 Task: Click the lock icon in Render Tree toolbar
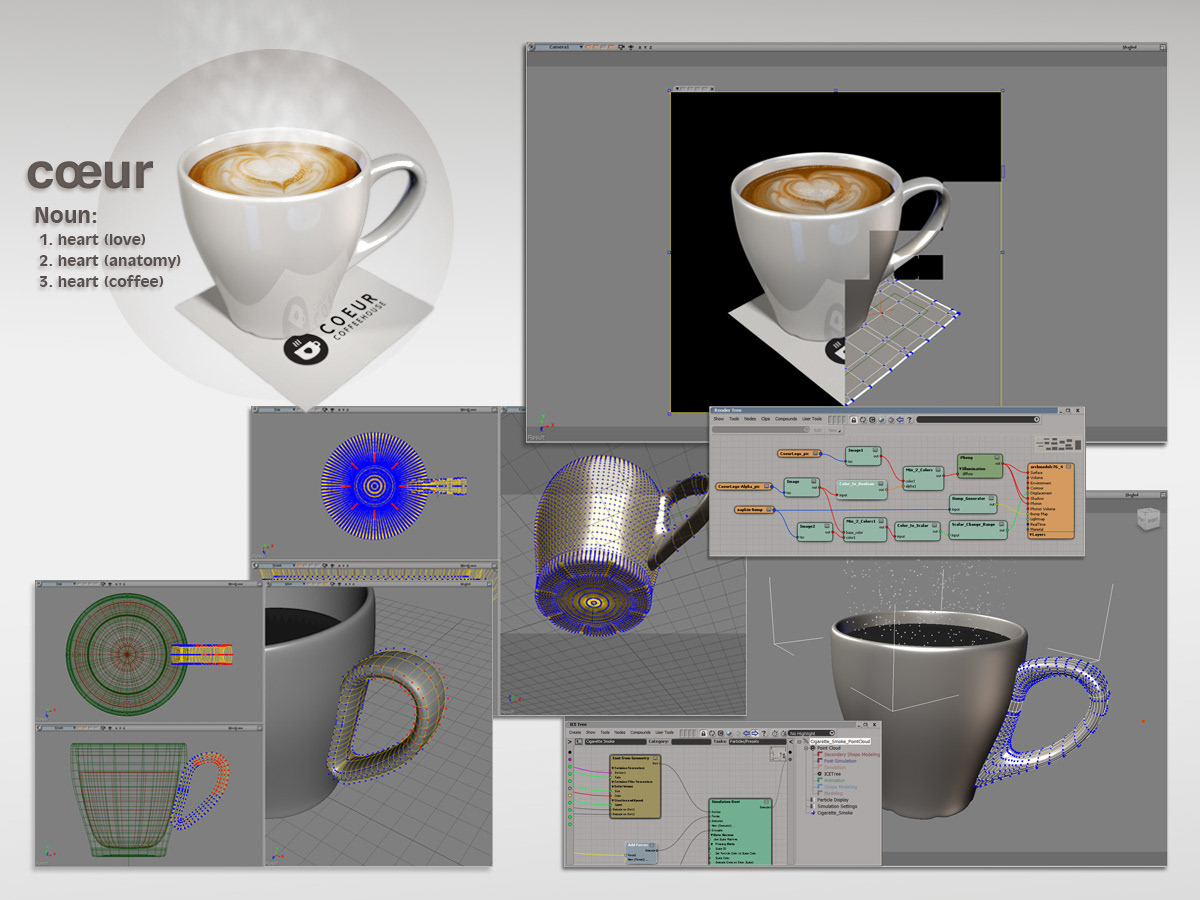tap(853, 420)
